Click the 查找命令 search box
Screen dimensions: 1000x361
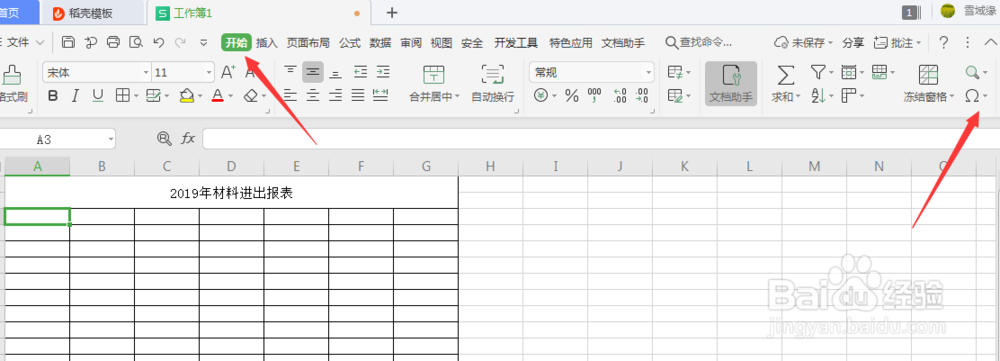coord(699,43)
